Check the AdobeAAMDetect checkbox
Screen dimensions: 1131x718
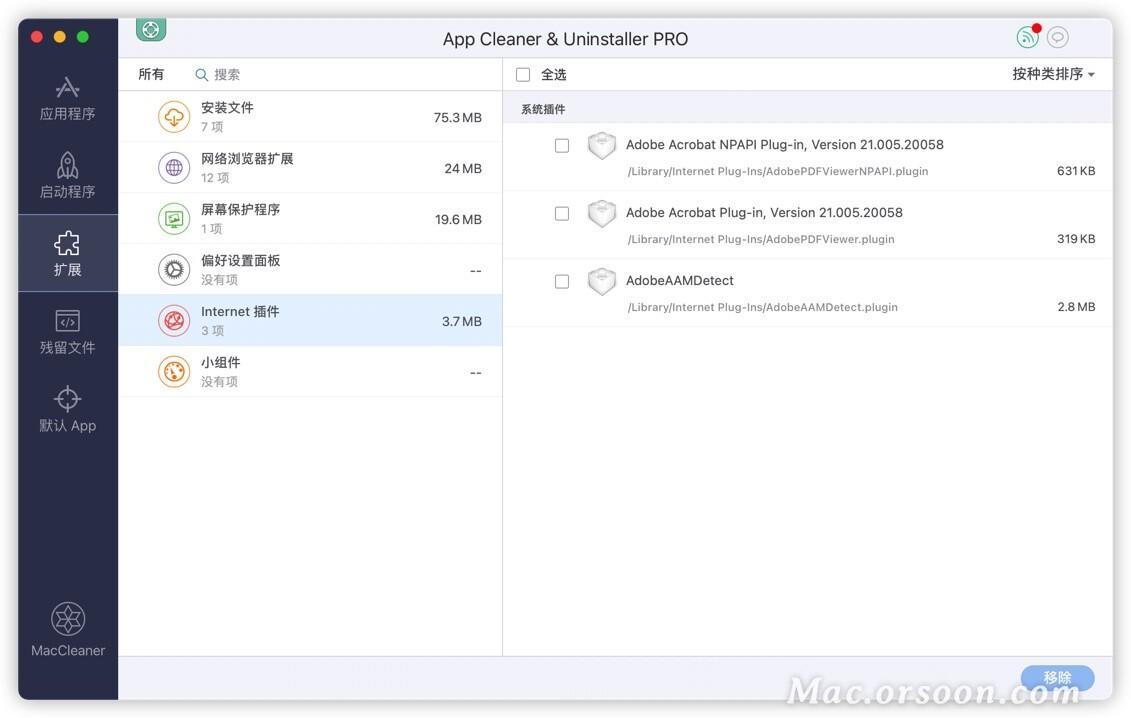(x=562, y=281)
